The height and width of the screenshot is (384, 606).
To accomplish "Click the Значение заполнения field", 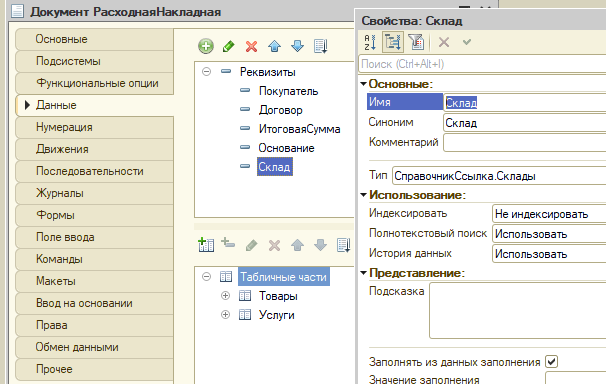I will pos(576,379).
